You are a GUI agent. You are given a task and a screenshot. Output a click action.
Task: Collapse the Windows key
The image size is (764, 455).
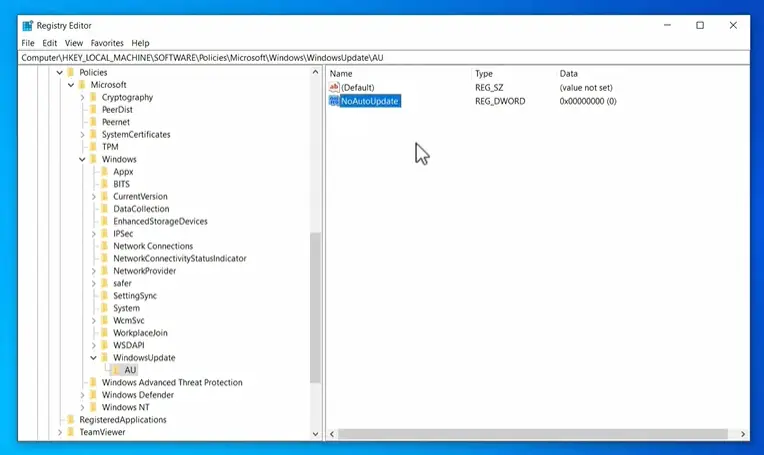tap(82, 159)
